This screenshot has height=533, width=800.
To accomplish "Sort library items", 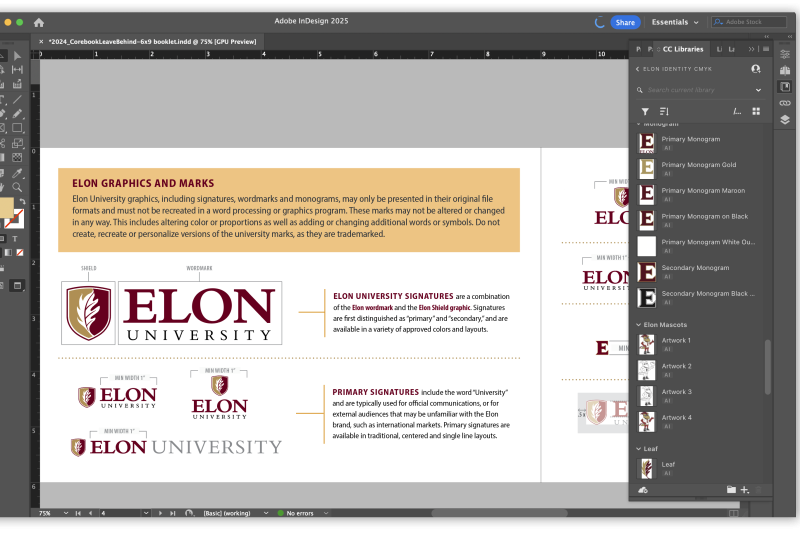I will [x=664, y=111].
